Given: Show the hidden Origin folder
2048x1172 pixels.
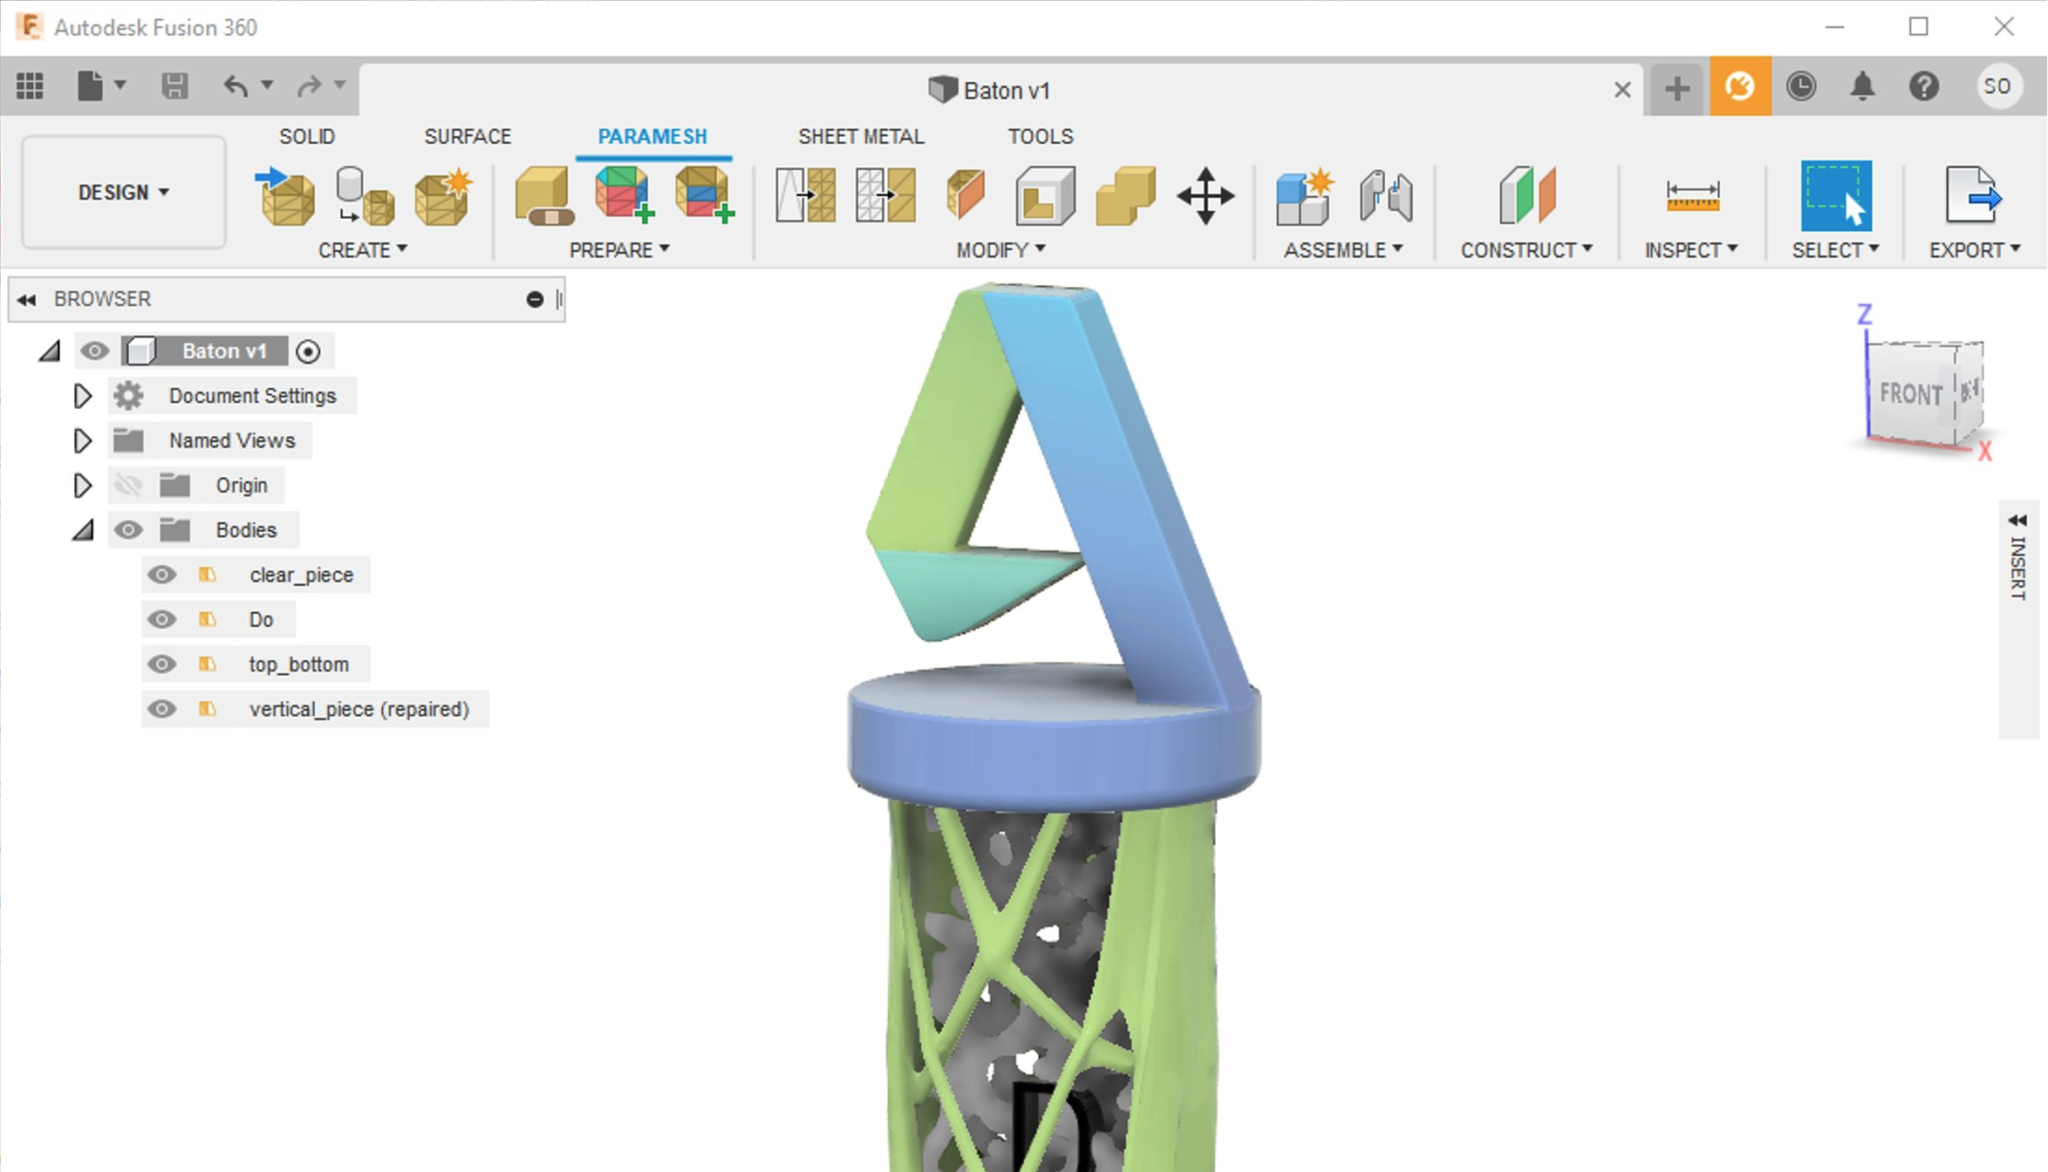Looking at the screenshot, I should tap(128, 485).
